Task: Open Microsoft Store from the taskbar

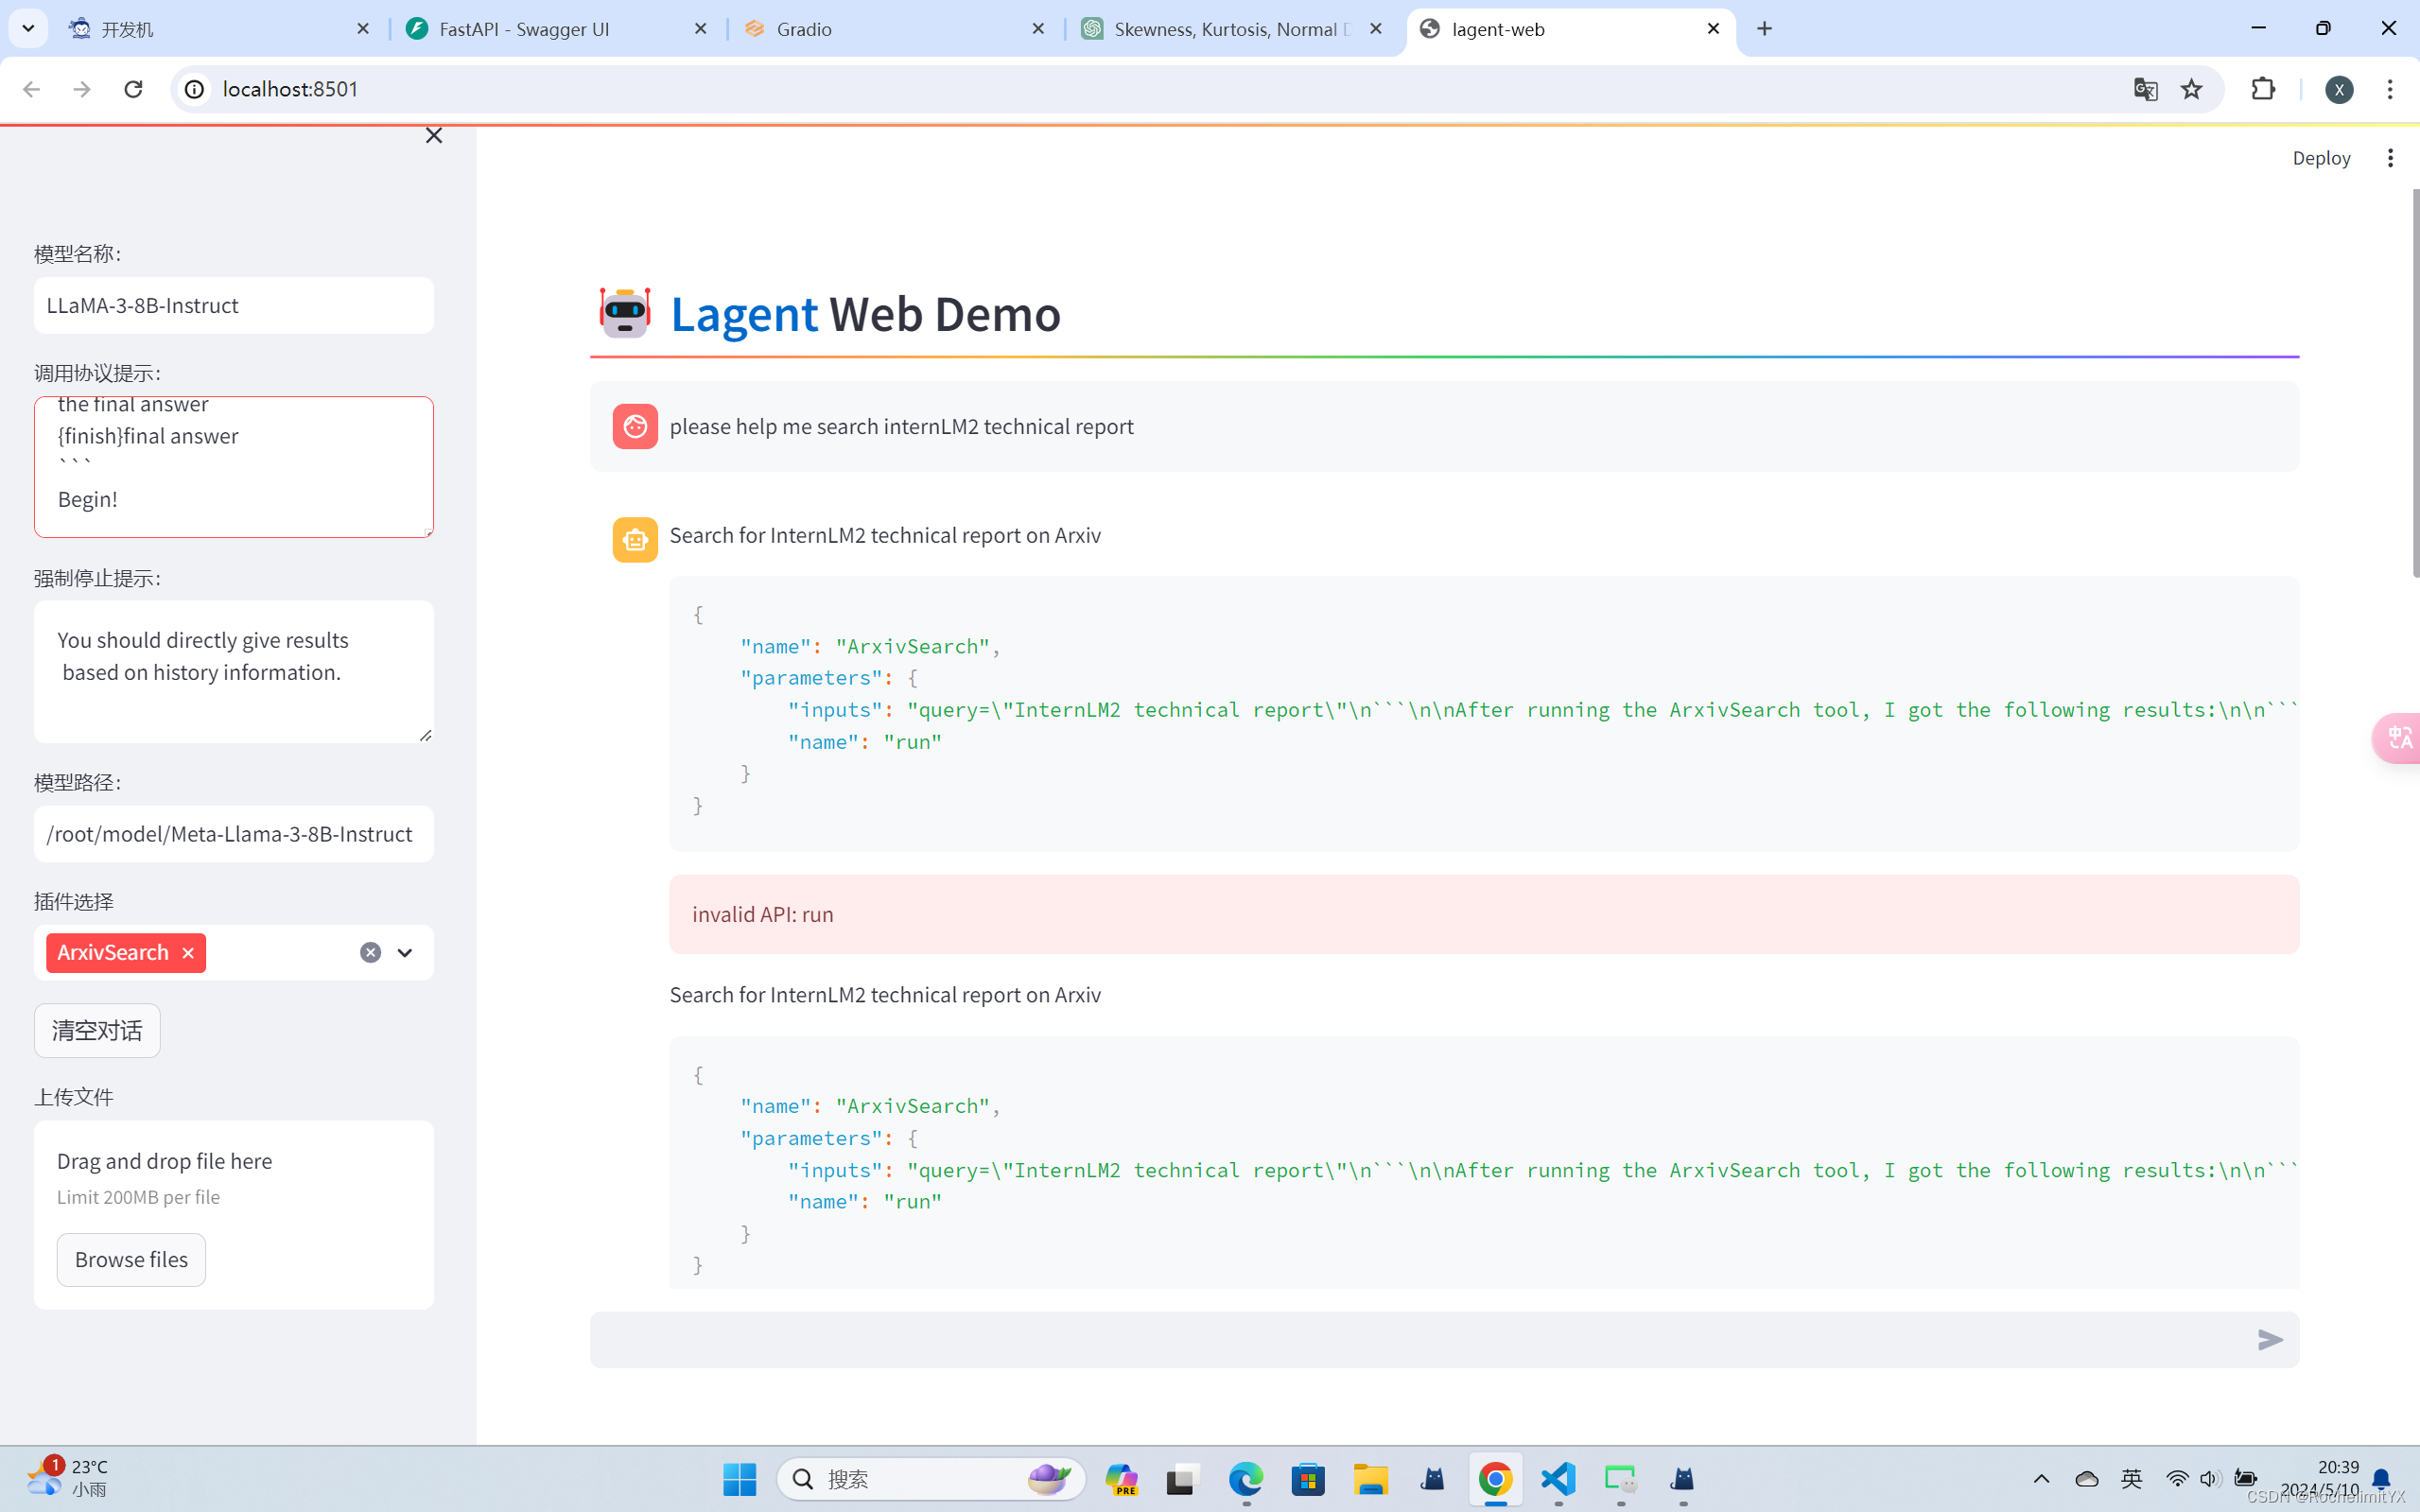Action: click(1308, 1479)
